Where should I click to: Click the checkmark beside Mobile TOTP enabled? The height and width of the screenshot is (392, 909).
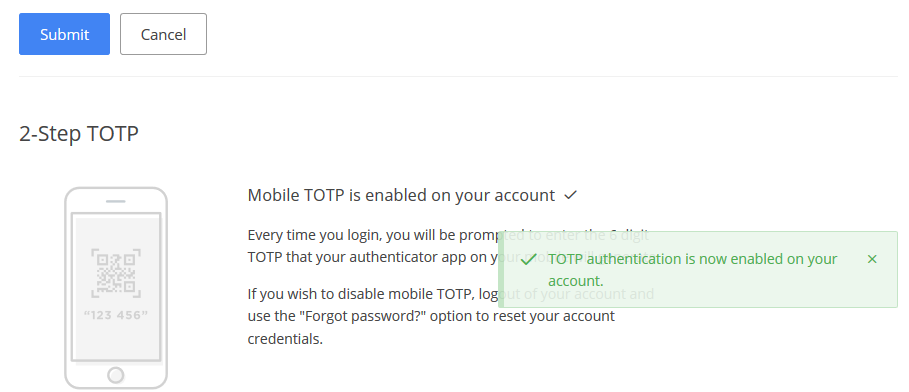click(x=571, y=195)
